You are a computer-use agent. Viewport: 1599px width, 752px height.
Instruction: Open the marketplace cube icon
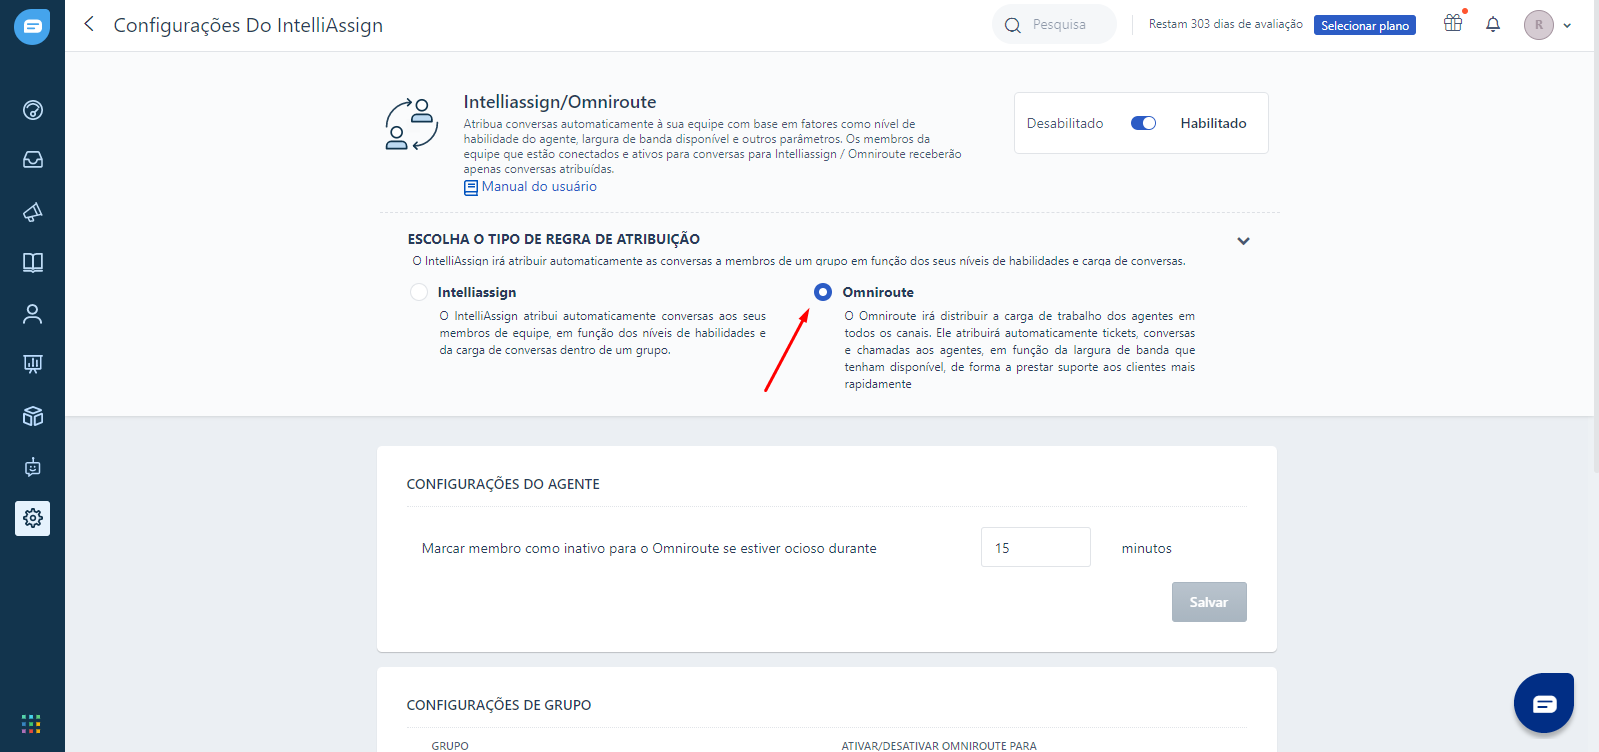[x=33, y=416]
